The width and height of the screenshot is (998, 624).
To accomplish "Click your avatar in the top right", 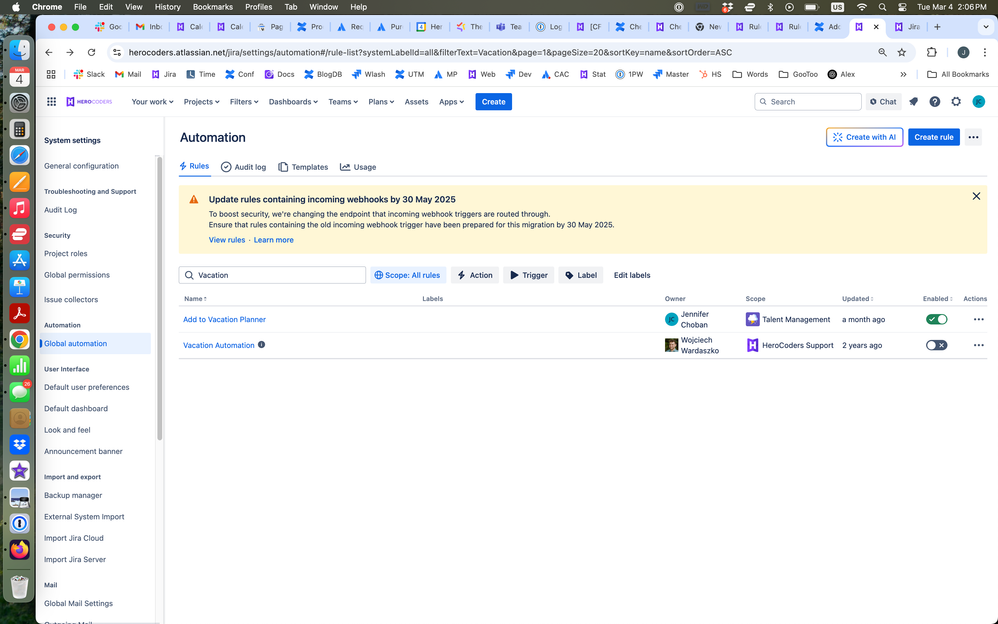I will (x=979, y=101).
